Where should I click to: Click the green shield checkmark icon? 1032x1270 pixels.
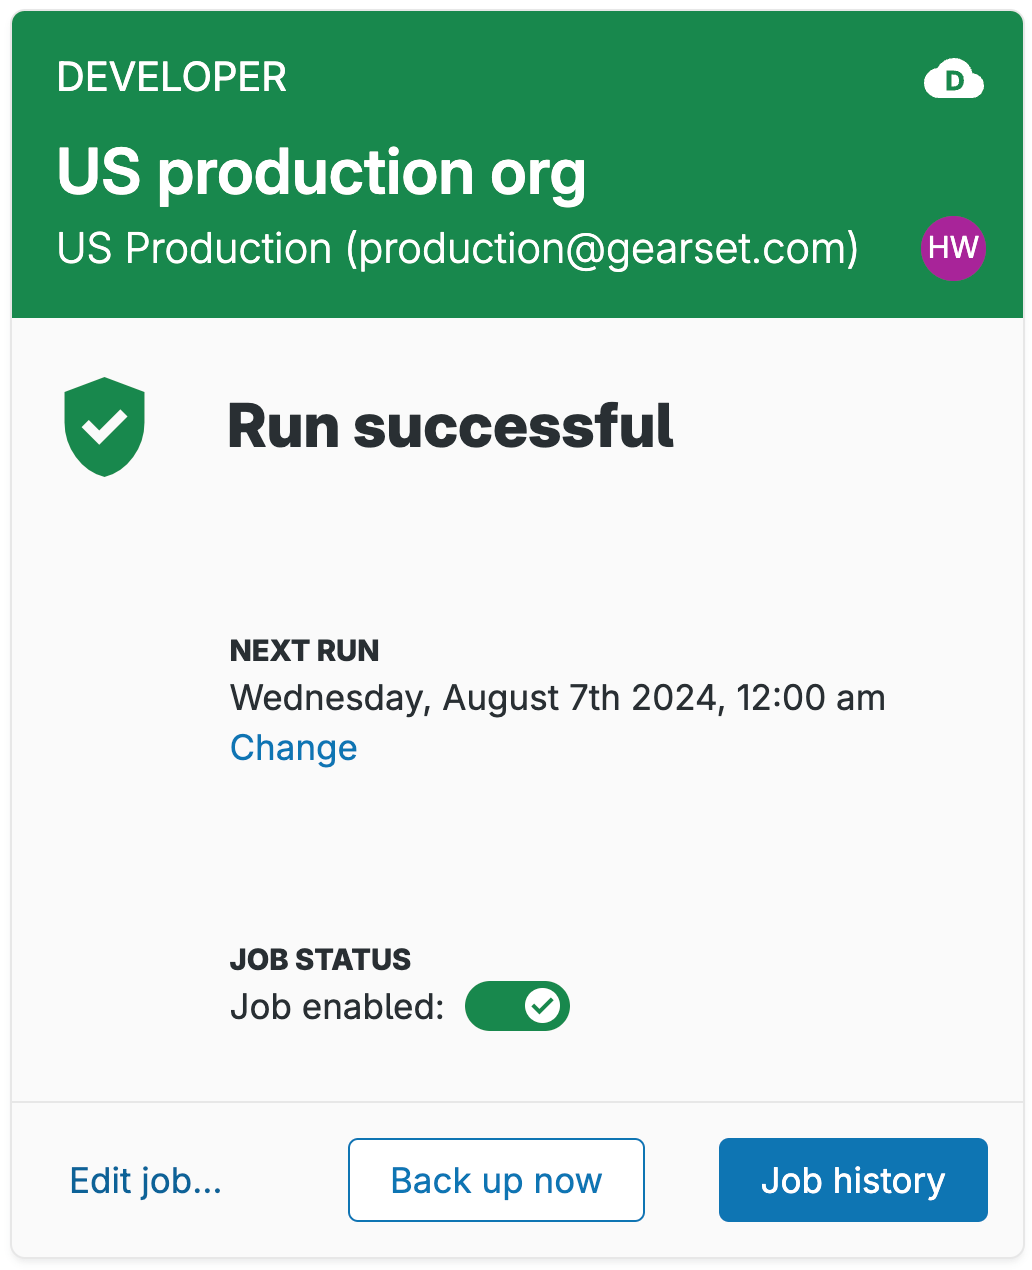coord(105,427)
